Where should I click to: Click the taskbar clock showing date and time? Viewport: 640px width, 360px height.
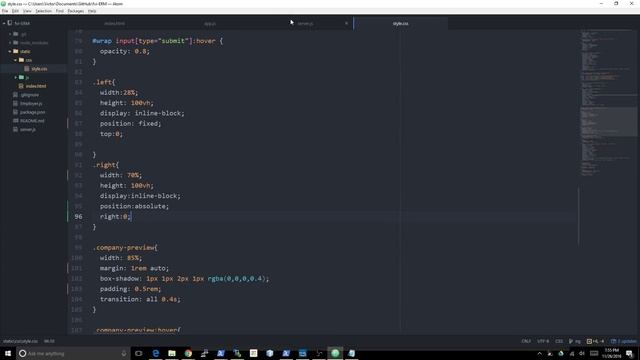611,353
